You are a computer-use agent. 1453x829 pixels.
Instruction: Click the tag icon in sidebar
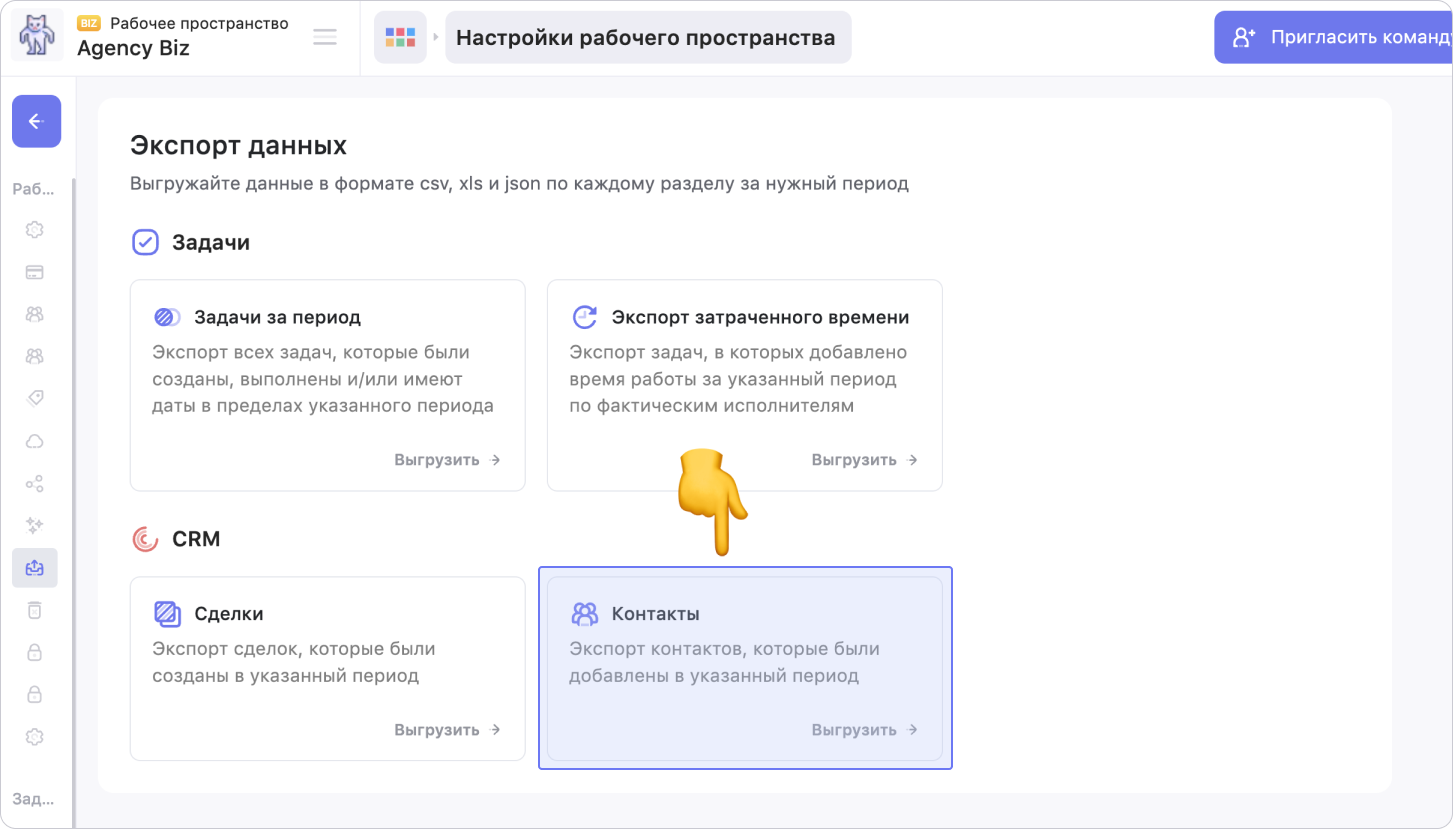(x=34, y=398)
